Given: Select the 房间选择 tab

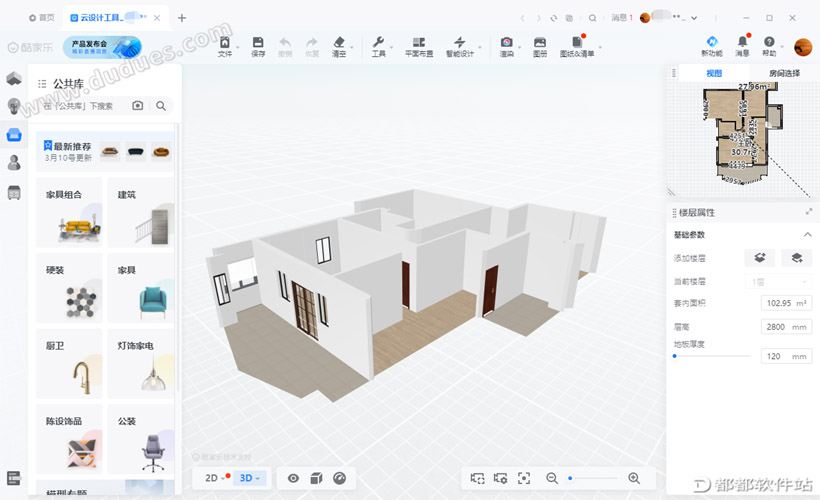Looking at the screenshot, I should pyautogui.click(x=784, y=73).
